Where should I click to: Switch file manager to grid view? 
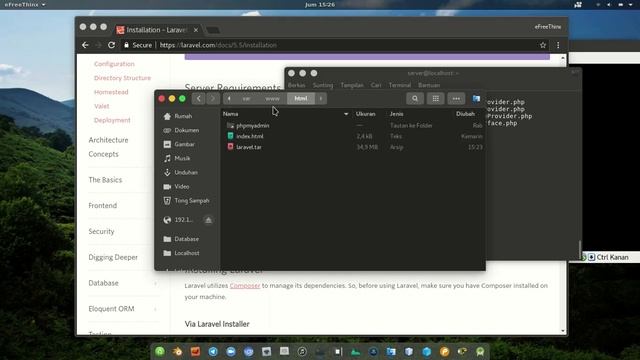[436, 98]
